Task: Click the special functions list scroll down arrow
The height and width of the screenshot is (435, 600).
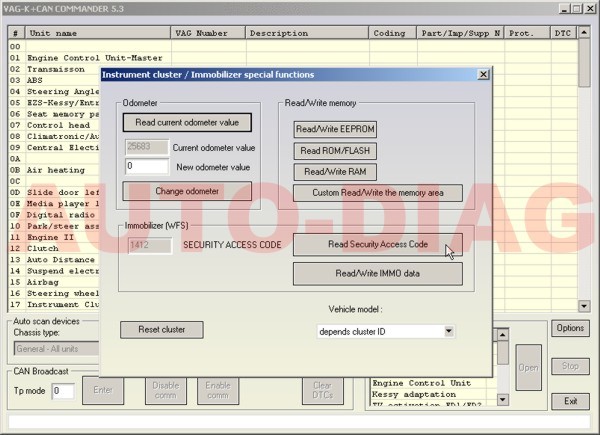Action: coord(503,400)
